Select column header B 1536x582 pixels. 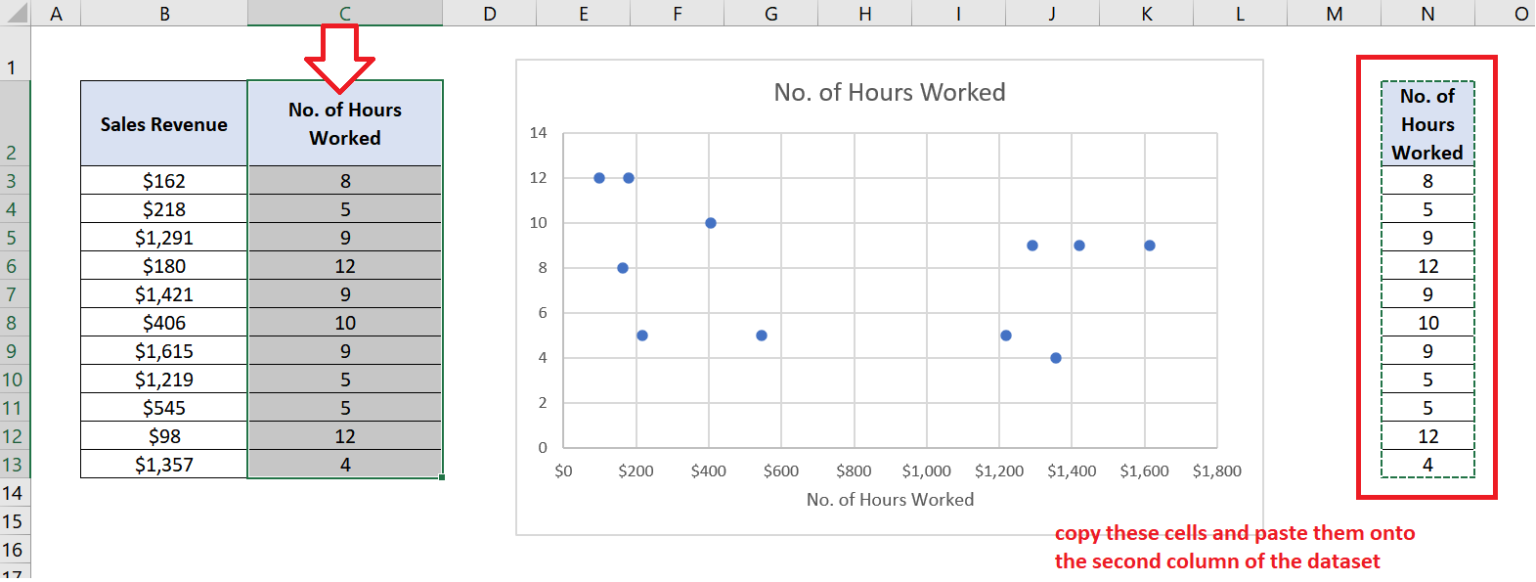[163, 13]
